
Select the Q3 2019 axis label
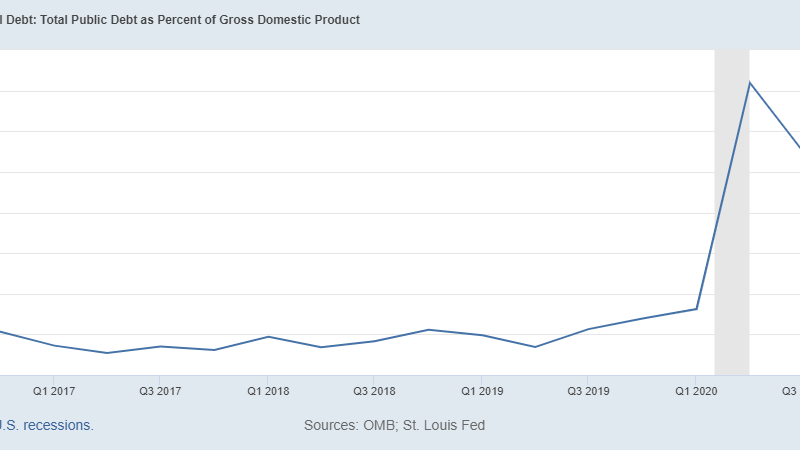589,390
